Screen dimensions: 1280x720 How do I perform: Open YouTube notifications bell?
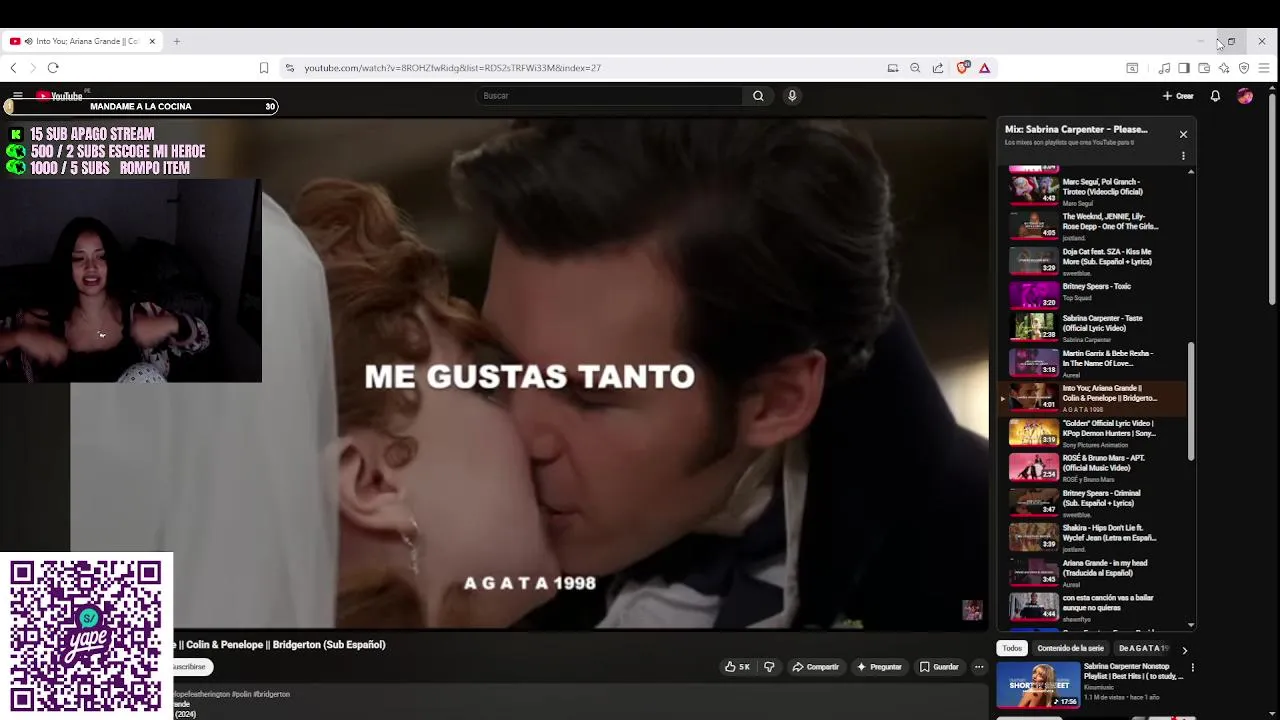tap(1215, 96)
